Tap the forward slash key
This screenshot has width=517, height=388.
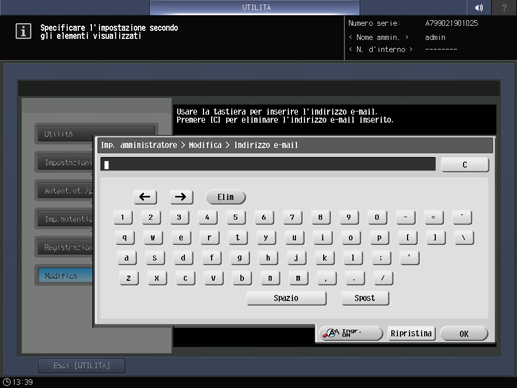click(x=383, y=278)
